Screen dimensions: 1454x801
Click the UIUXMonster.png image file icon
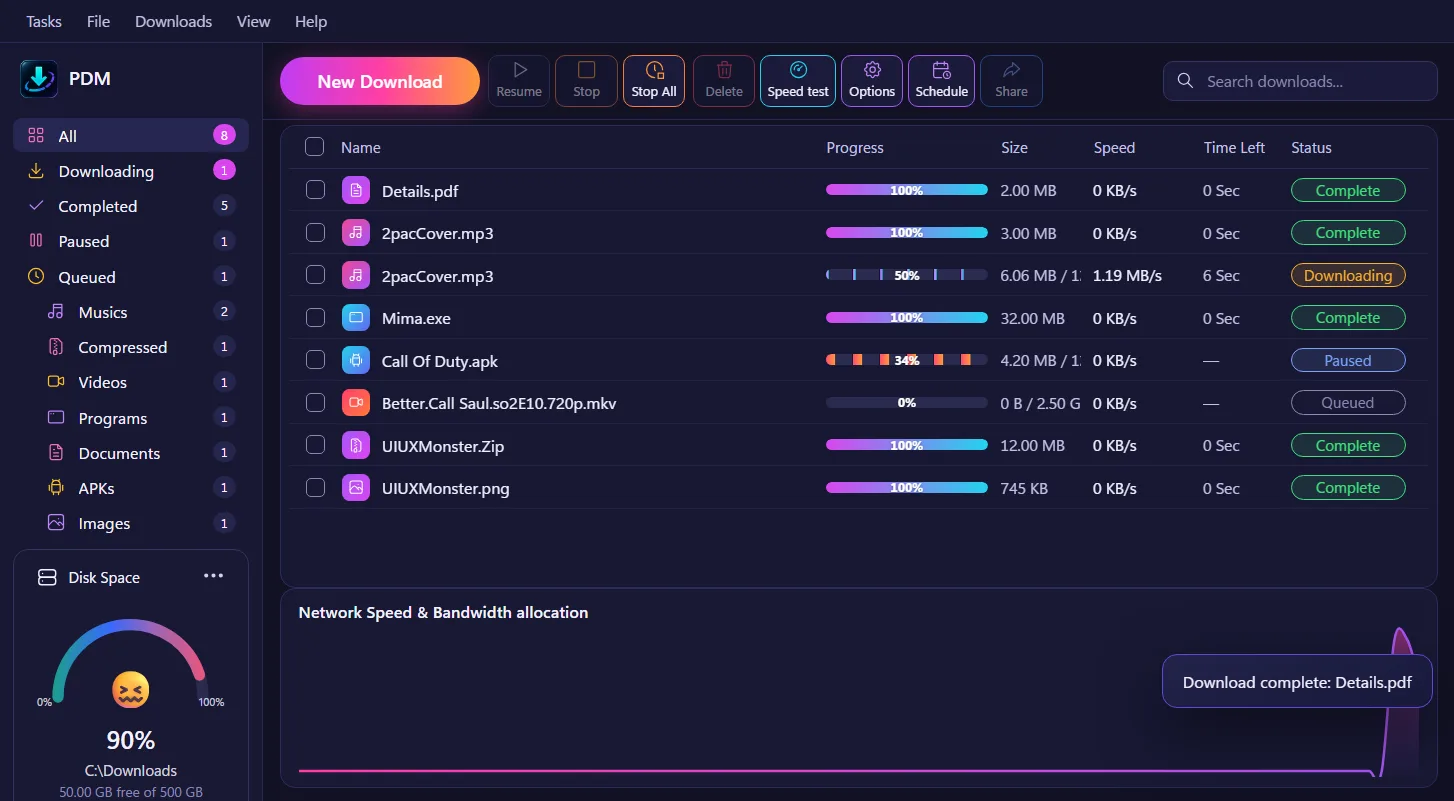(x=355, y=488)
